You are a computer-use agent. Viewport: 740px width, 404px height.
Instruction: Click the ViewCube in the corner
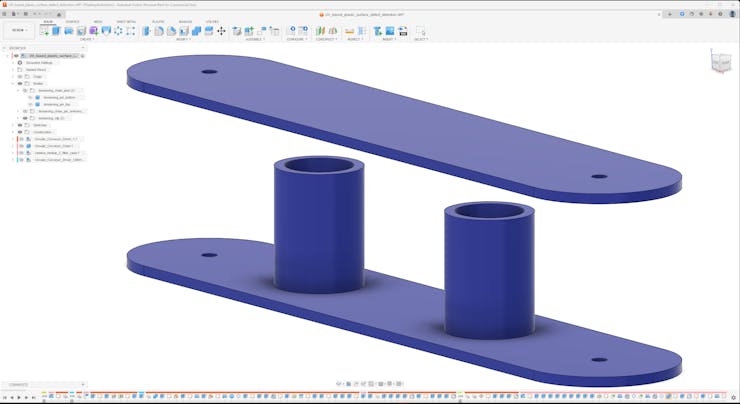(x=720, y=63)
